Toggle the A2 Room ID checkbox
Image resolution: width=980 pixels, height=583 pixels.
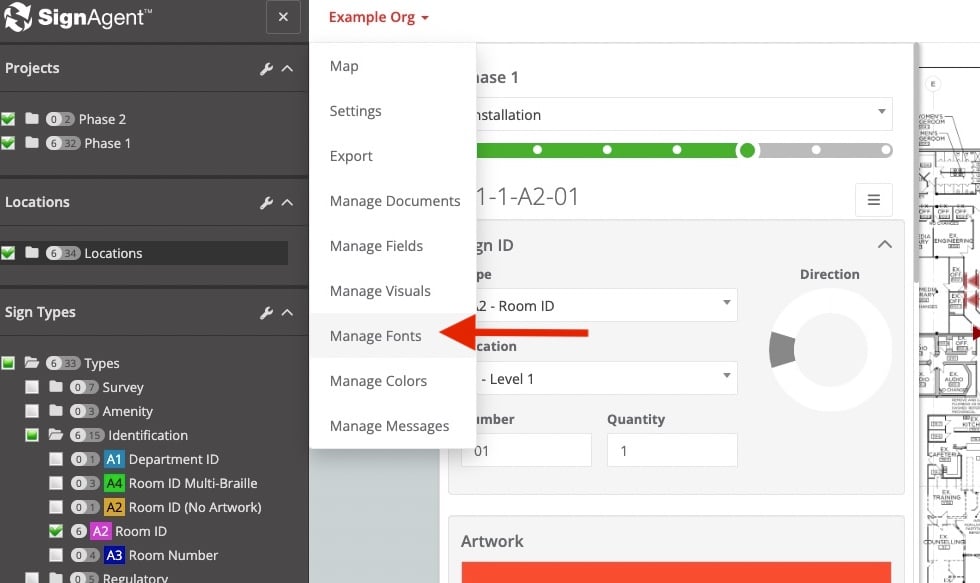[x=57, y=531]
